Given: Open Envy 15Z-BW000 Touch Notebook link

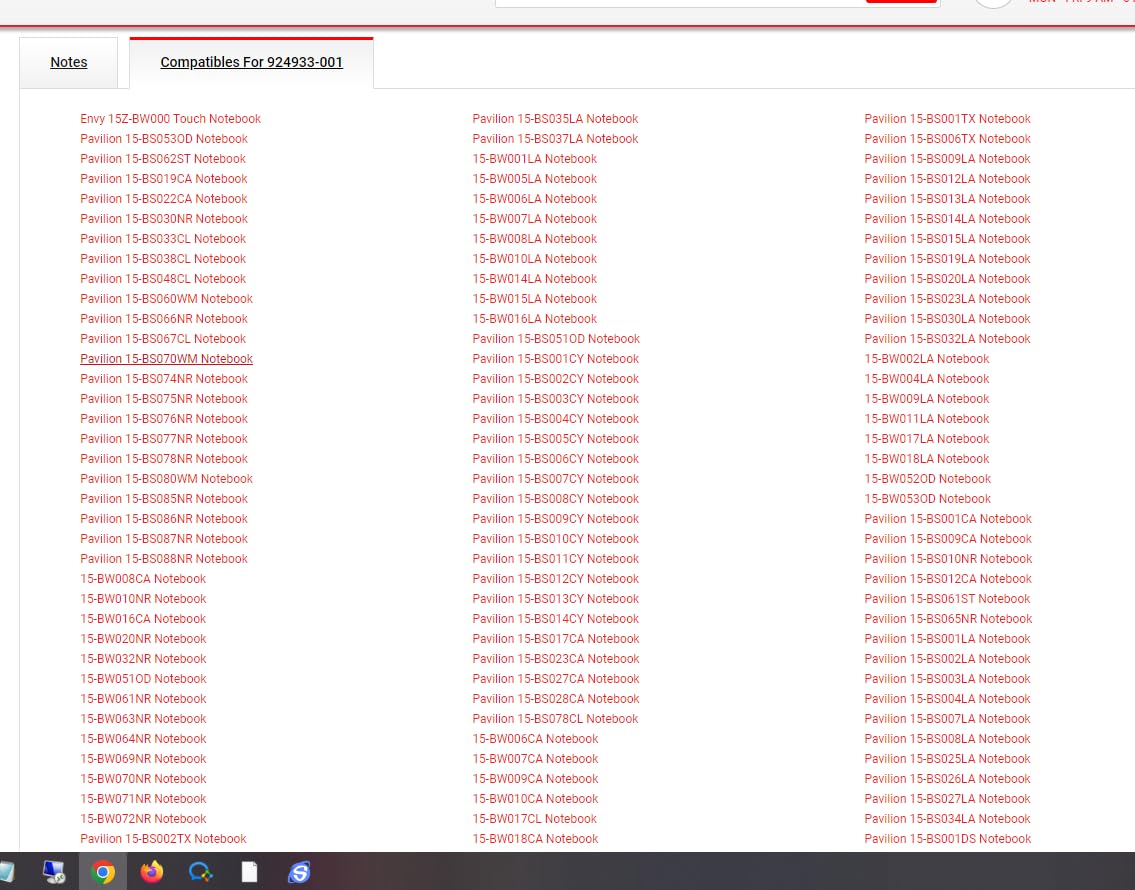Looking at the screenshot, I should point(170,119).
